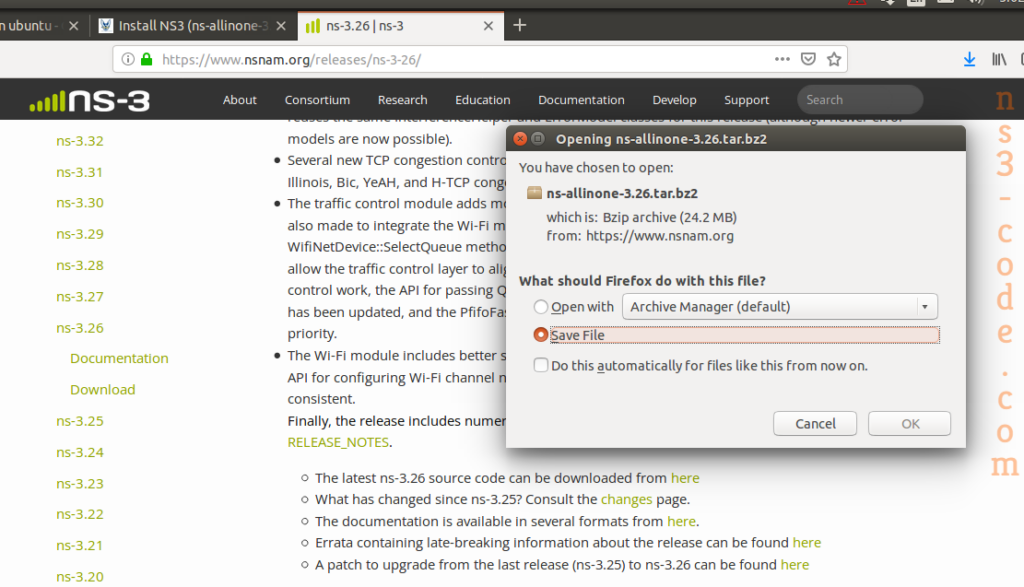Click 'here' link for upgrade patch
1024x587 pixels.
click(x=795, y=564)
